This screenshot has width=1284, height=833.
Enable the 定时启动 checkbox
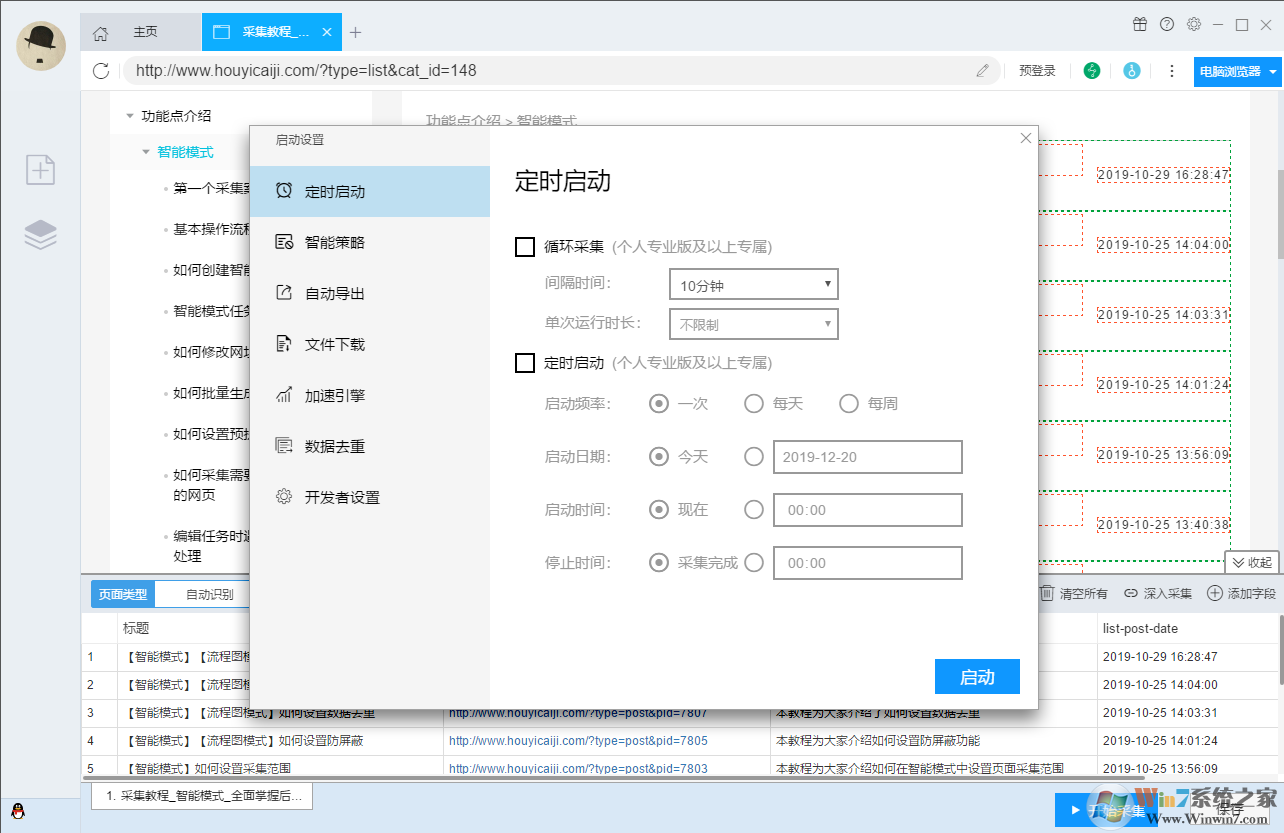525,362
